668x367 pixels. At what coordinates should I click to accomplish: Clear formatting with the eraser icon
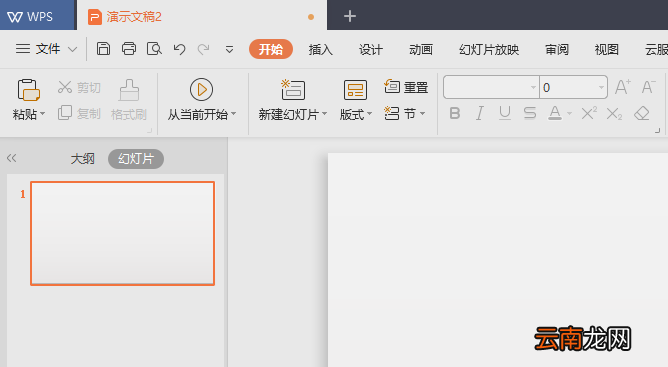(642, 113)
